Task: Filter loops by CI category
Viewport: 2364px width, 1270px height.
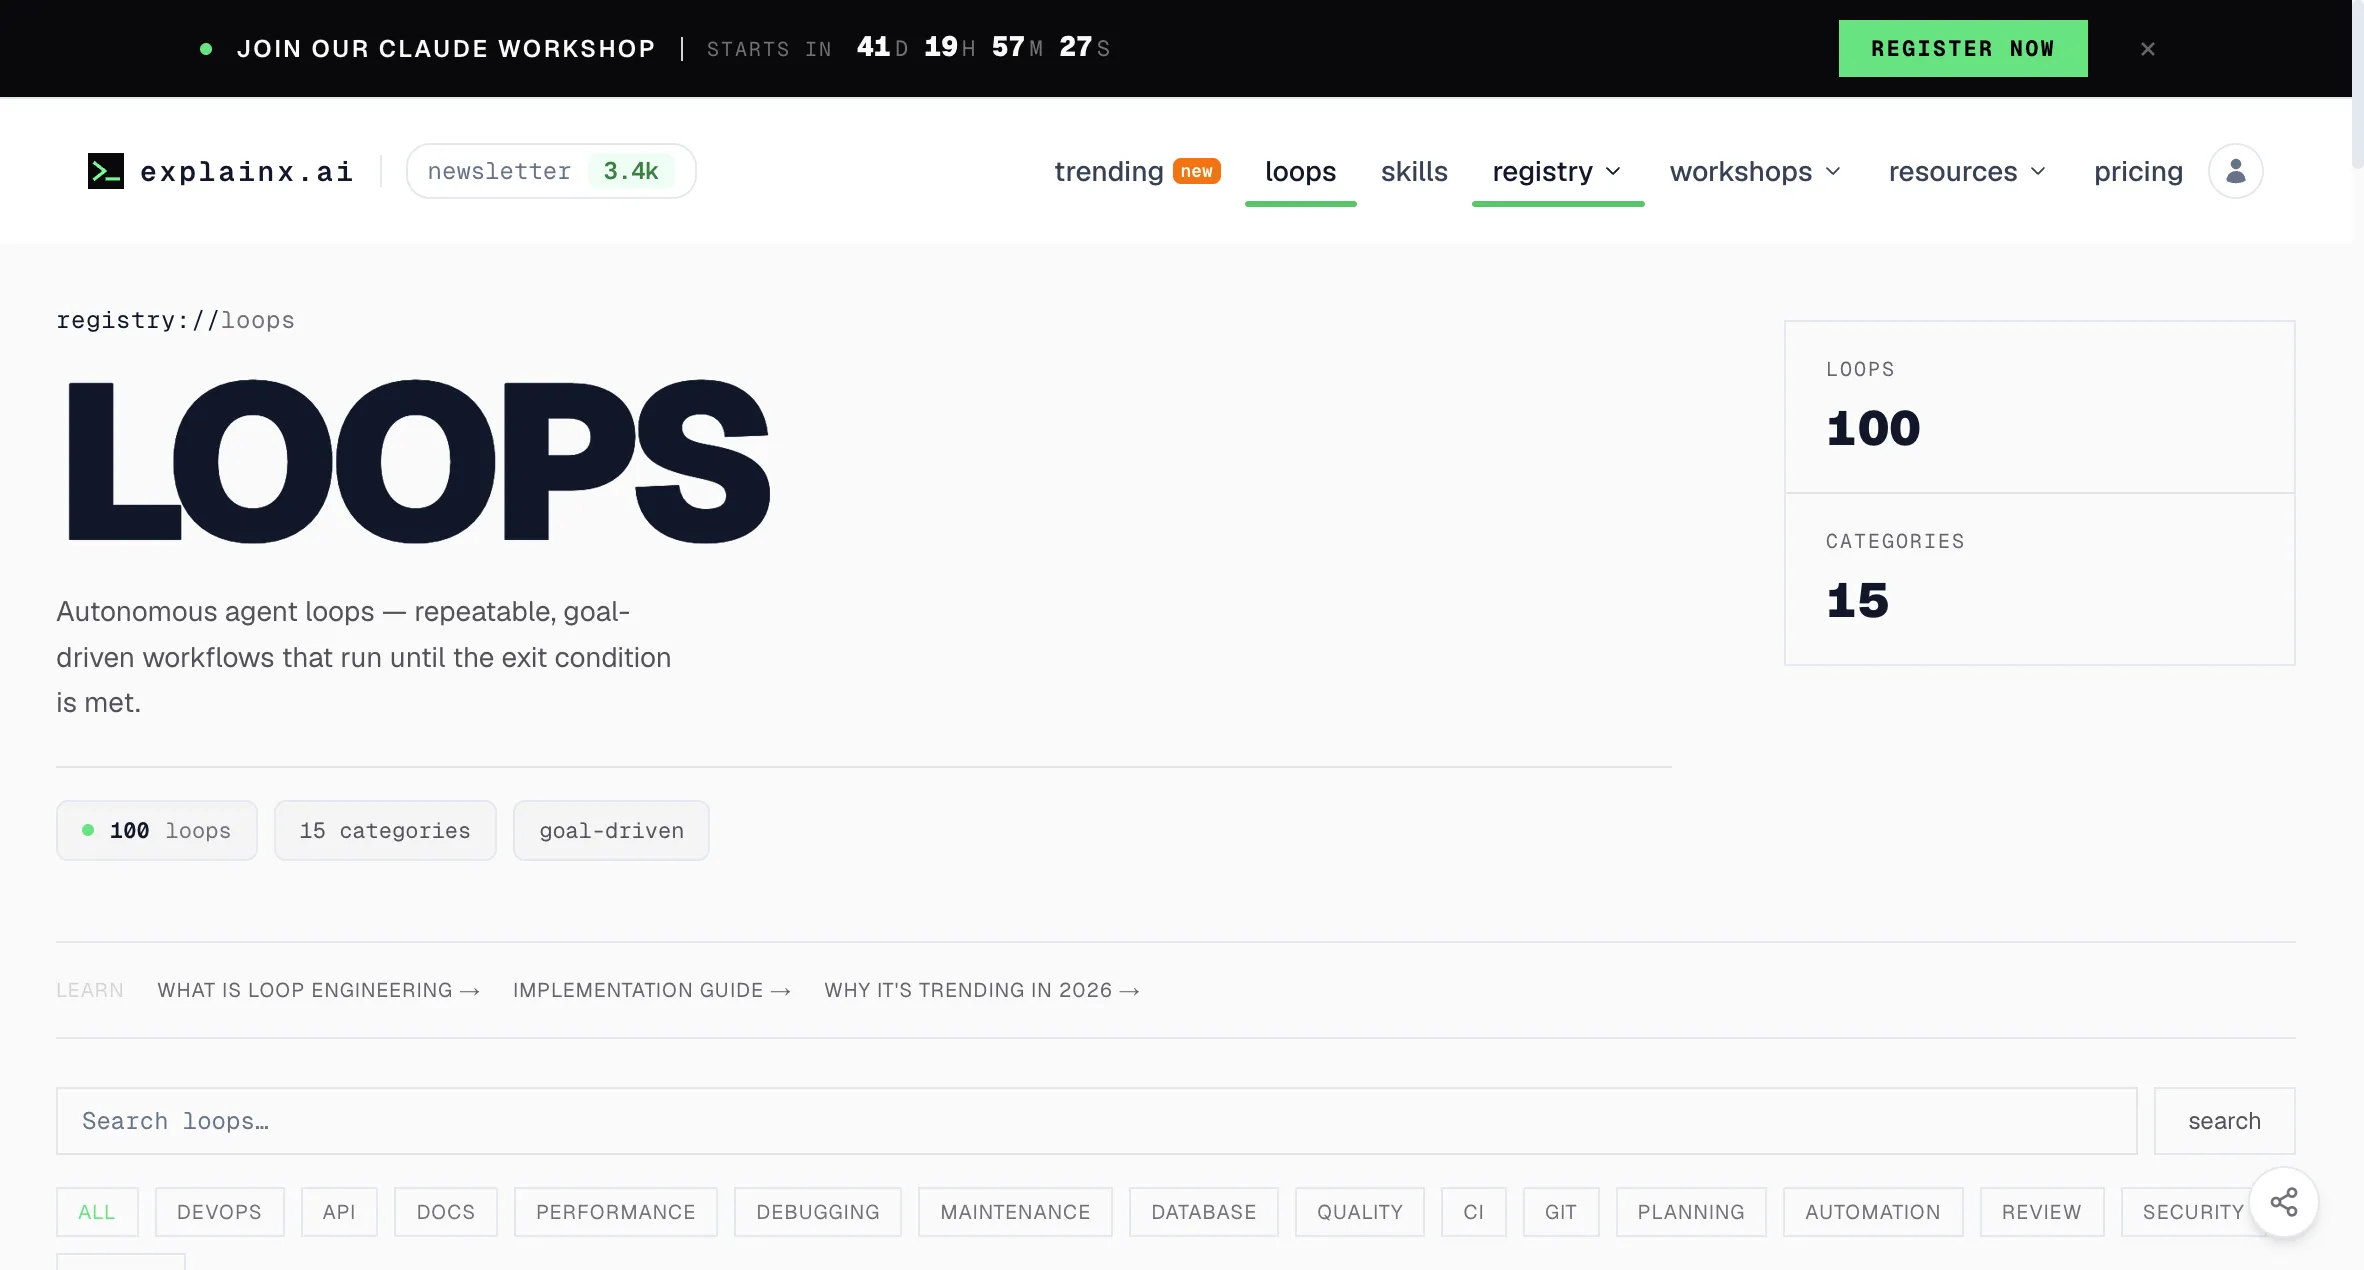Action: tap(1473, 1212)
